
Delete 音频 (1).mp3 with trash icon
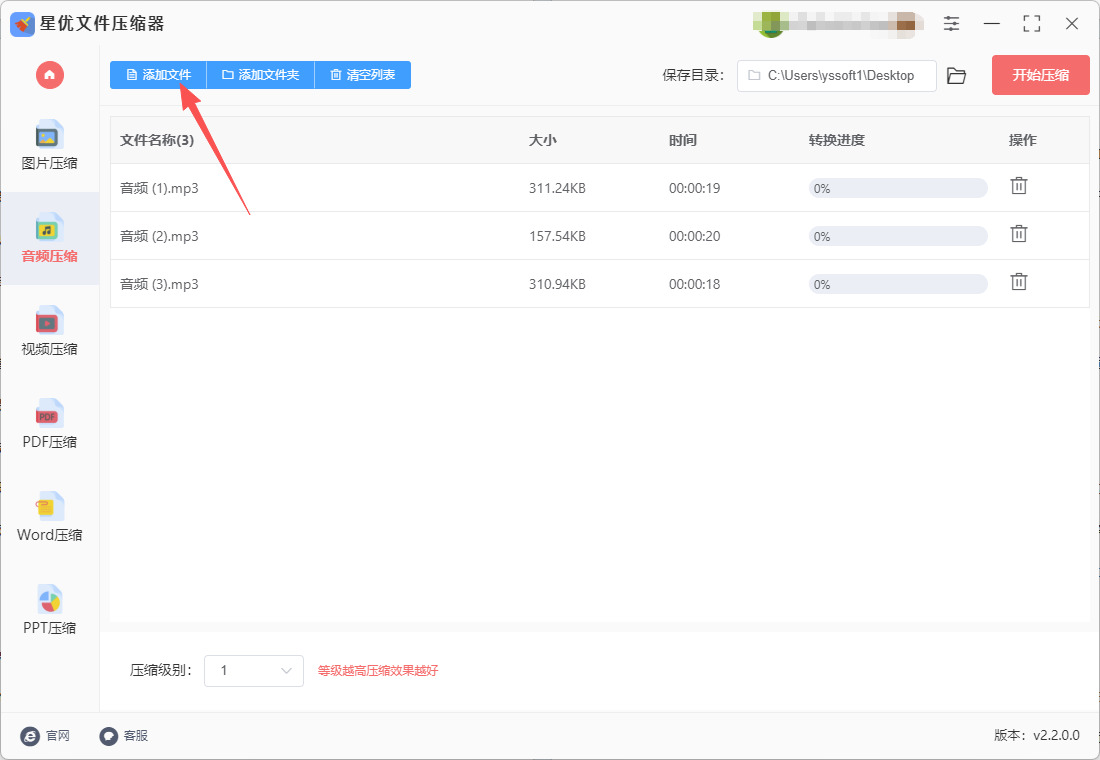[1019, 186]
